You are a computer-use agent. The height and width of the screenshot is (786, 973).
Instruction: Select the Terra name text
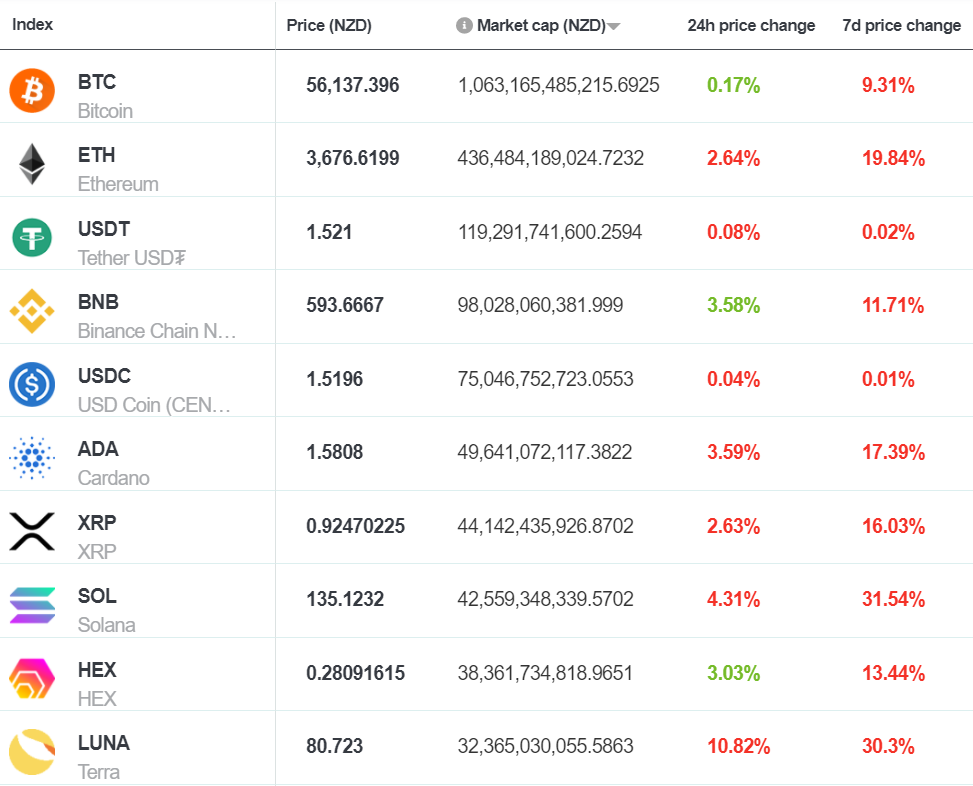(99, 772)
